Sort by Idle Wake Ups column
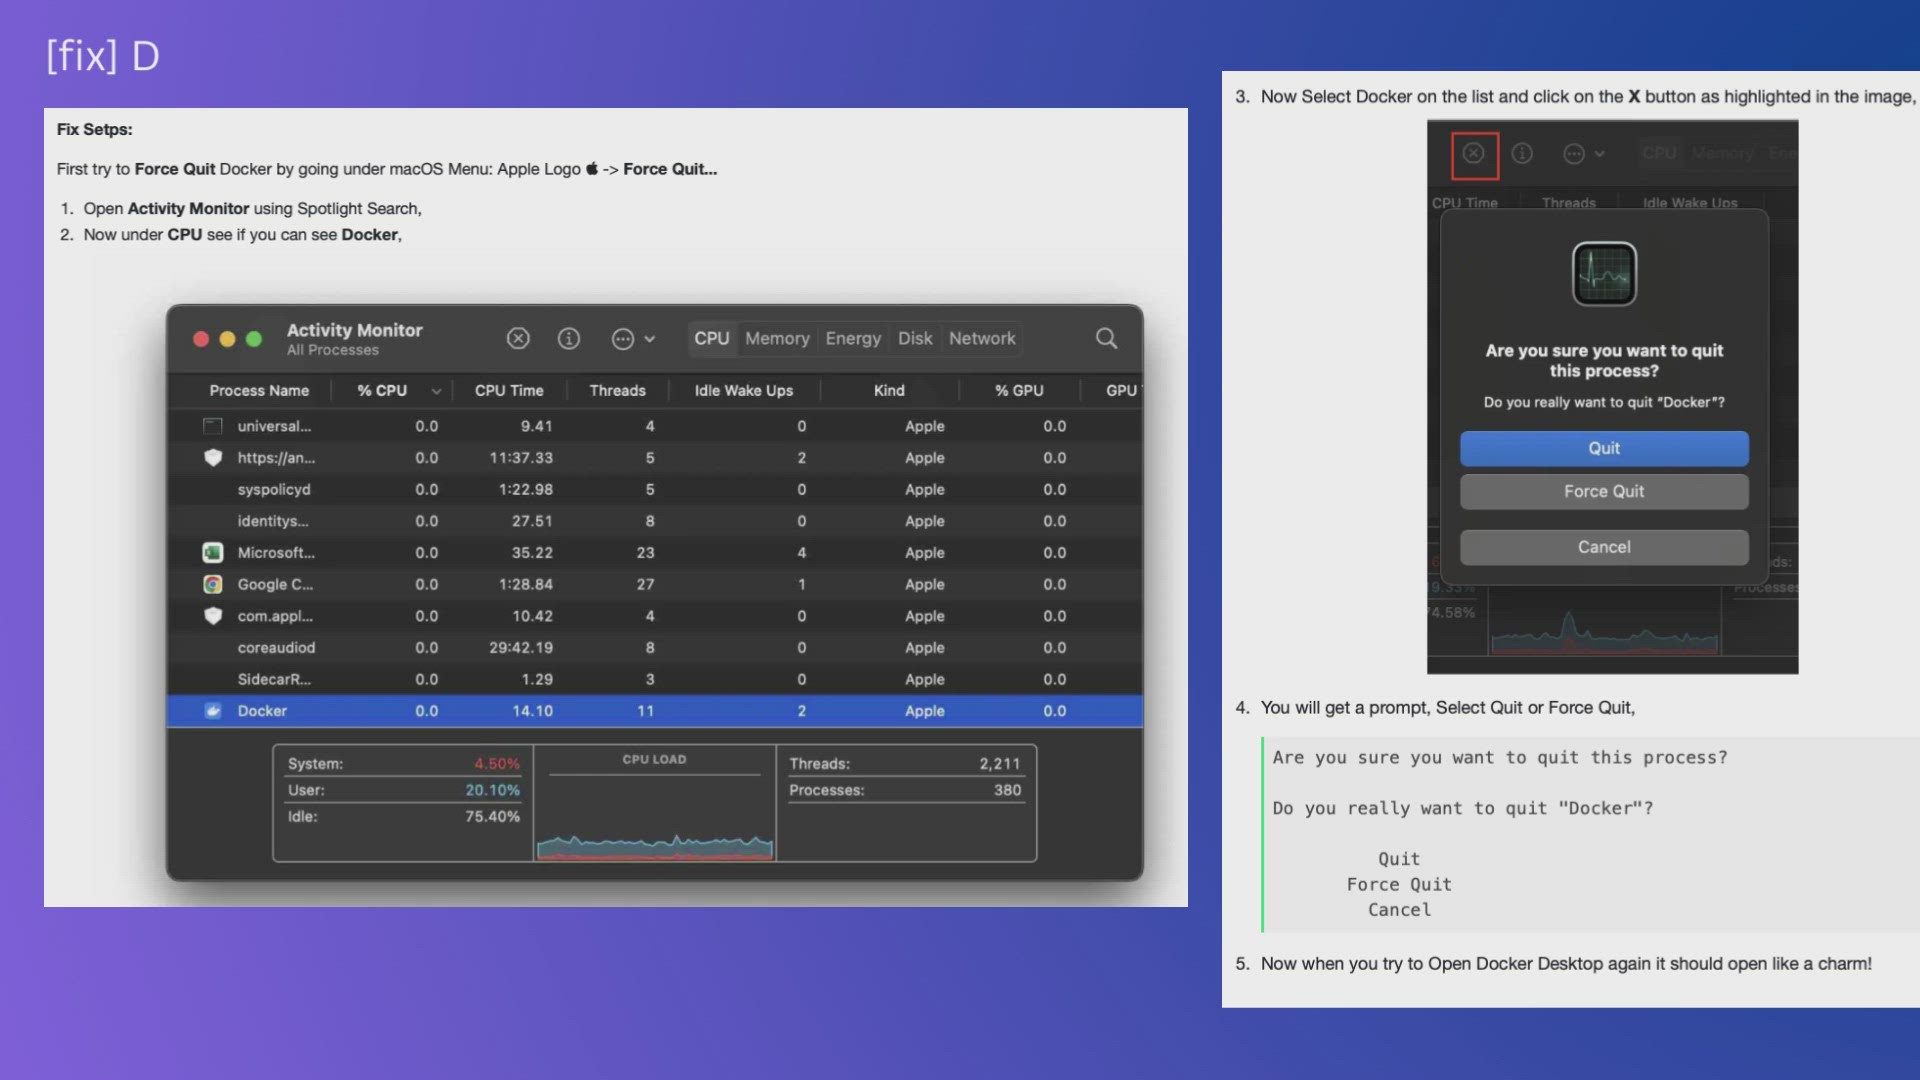1920x1080 pixels. [744, 391]
